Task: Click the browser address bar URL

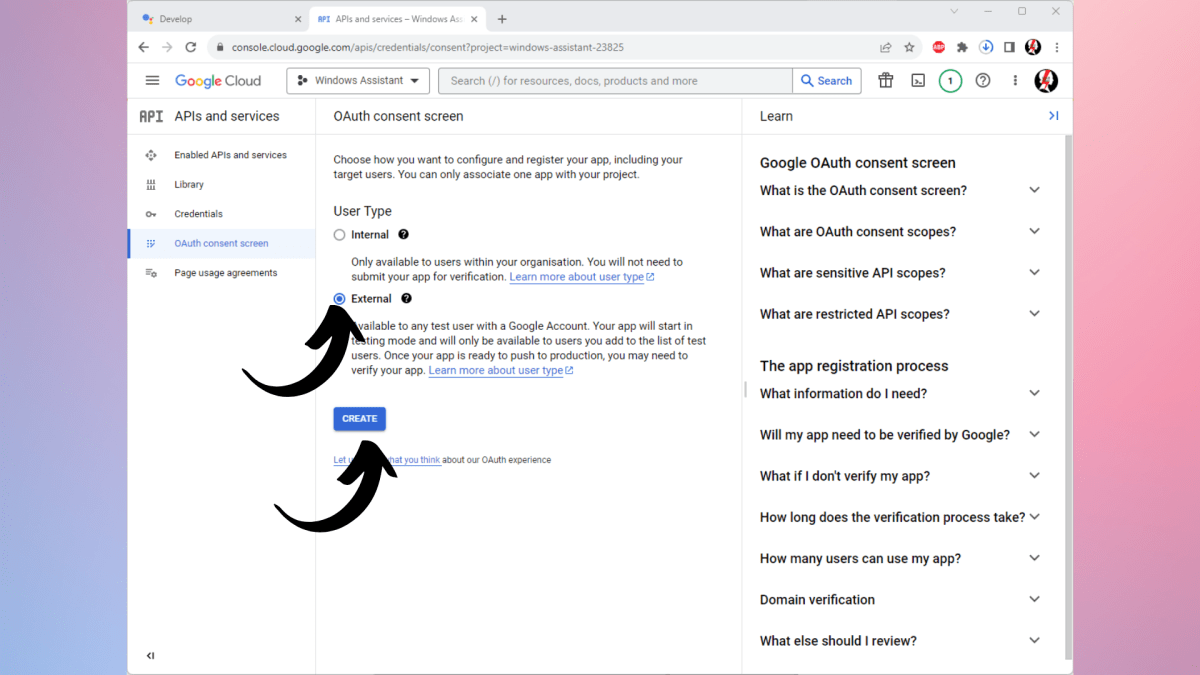Action: pyautogui.click(x=428, y=47)
